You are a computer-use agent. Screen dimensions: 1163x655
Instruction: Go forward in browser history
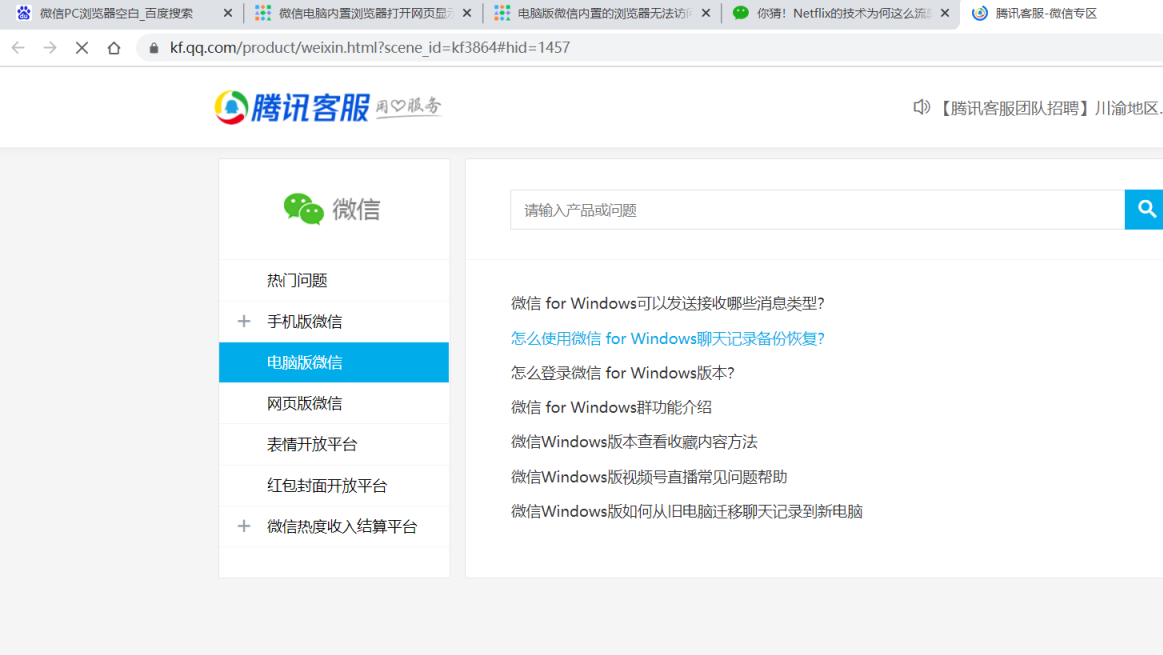tap(50, 47)
